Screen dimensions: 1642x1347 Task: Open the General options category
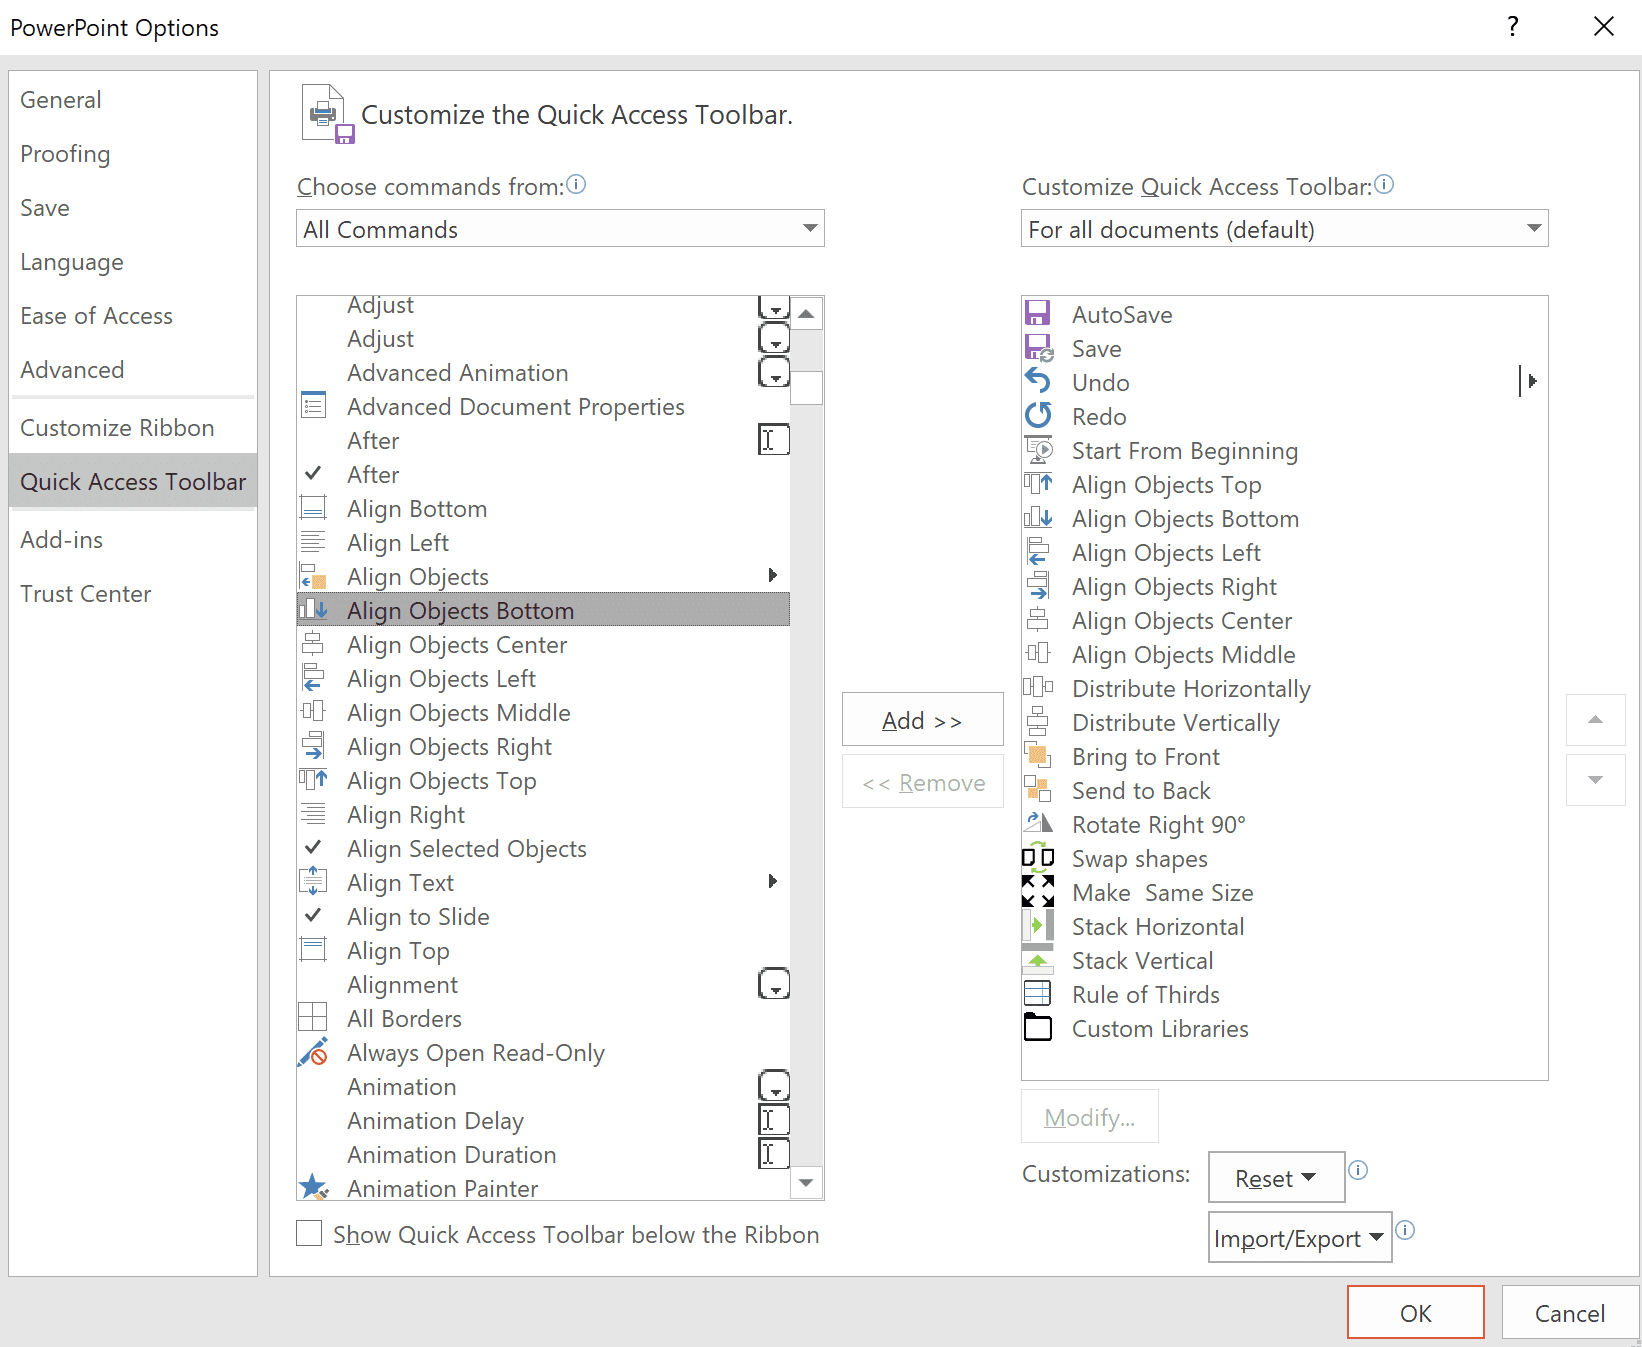tap(133, 100)
